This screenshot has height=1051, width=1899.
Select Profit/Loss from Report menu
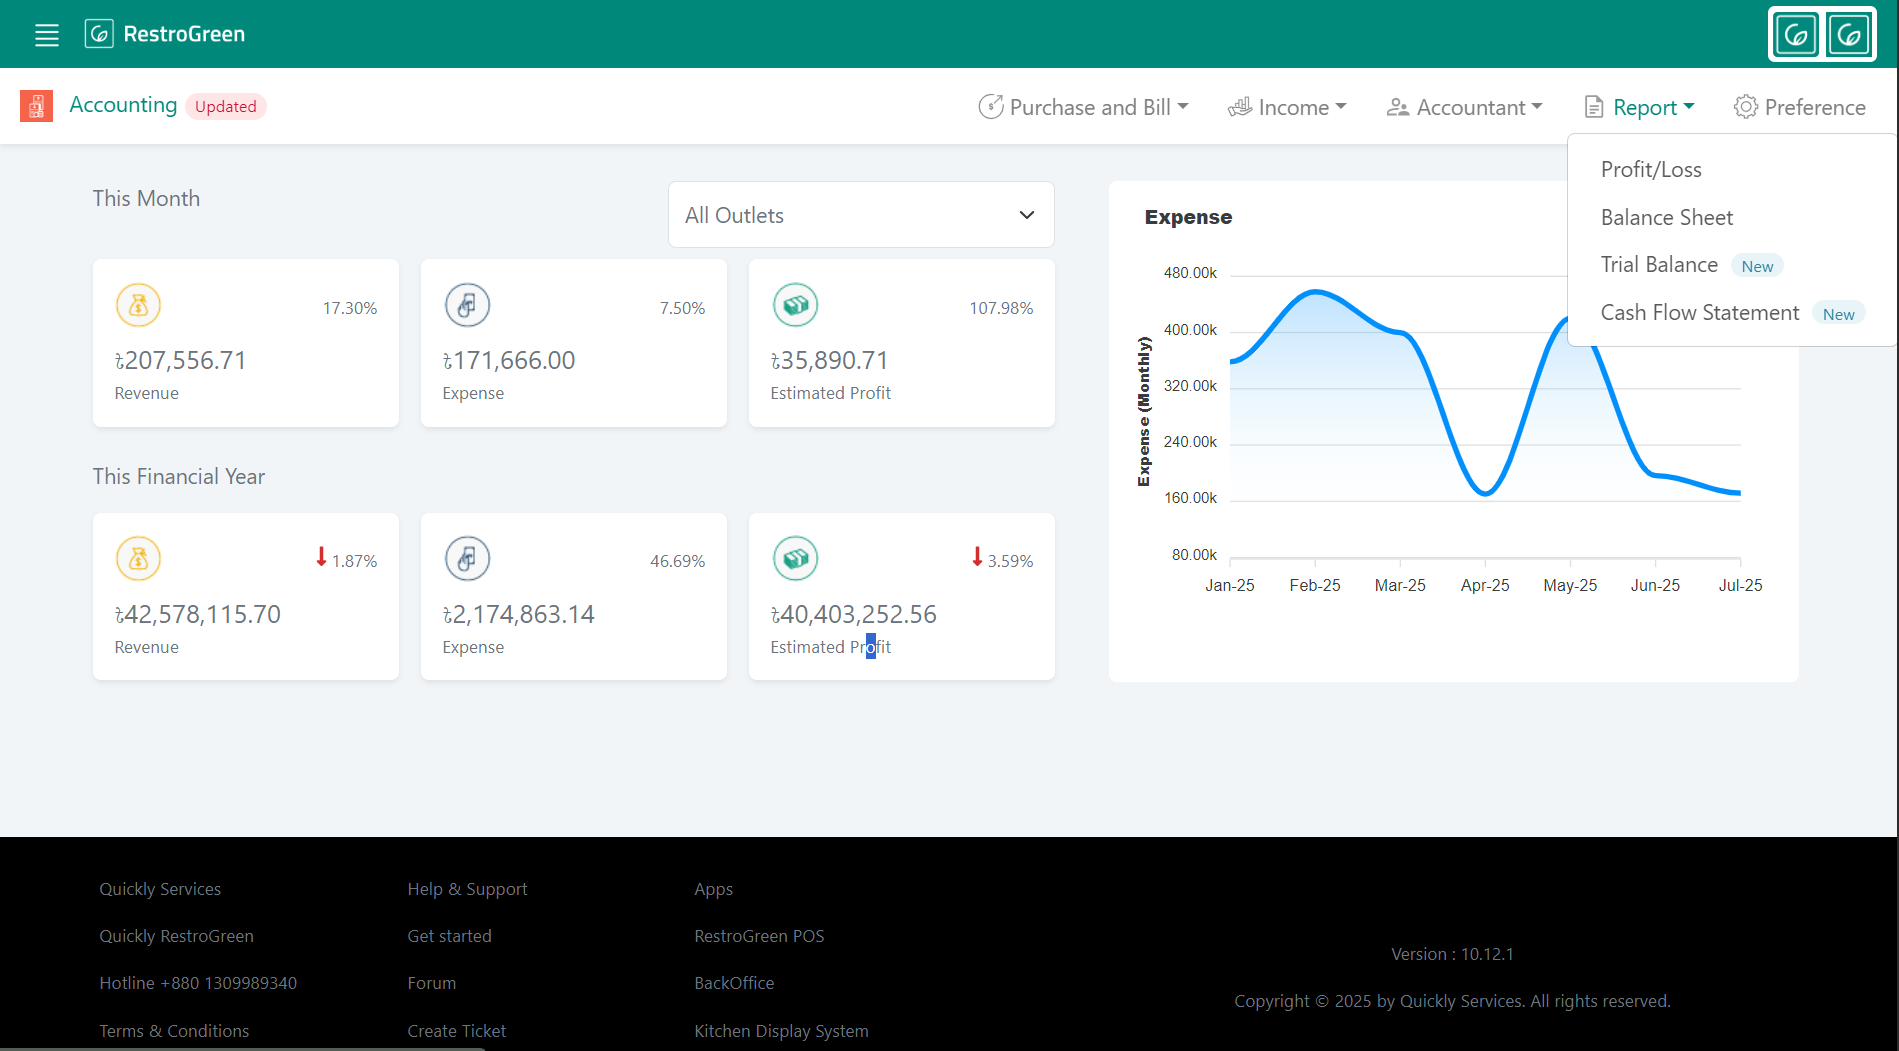click(x=1651, y=170)
